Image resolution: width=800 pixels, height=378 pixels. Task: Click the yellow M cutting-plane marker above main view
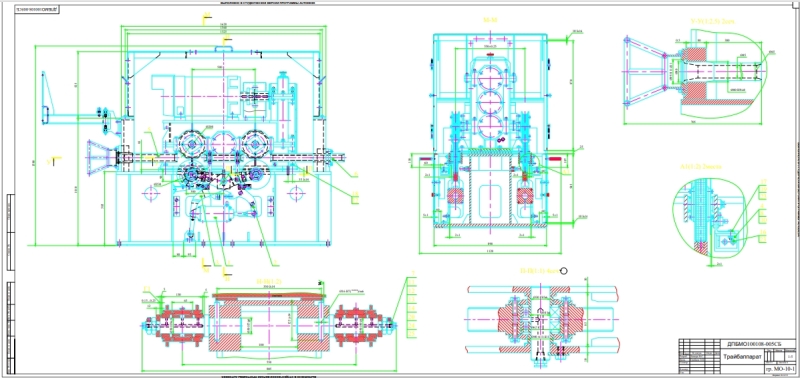[207, 18]
